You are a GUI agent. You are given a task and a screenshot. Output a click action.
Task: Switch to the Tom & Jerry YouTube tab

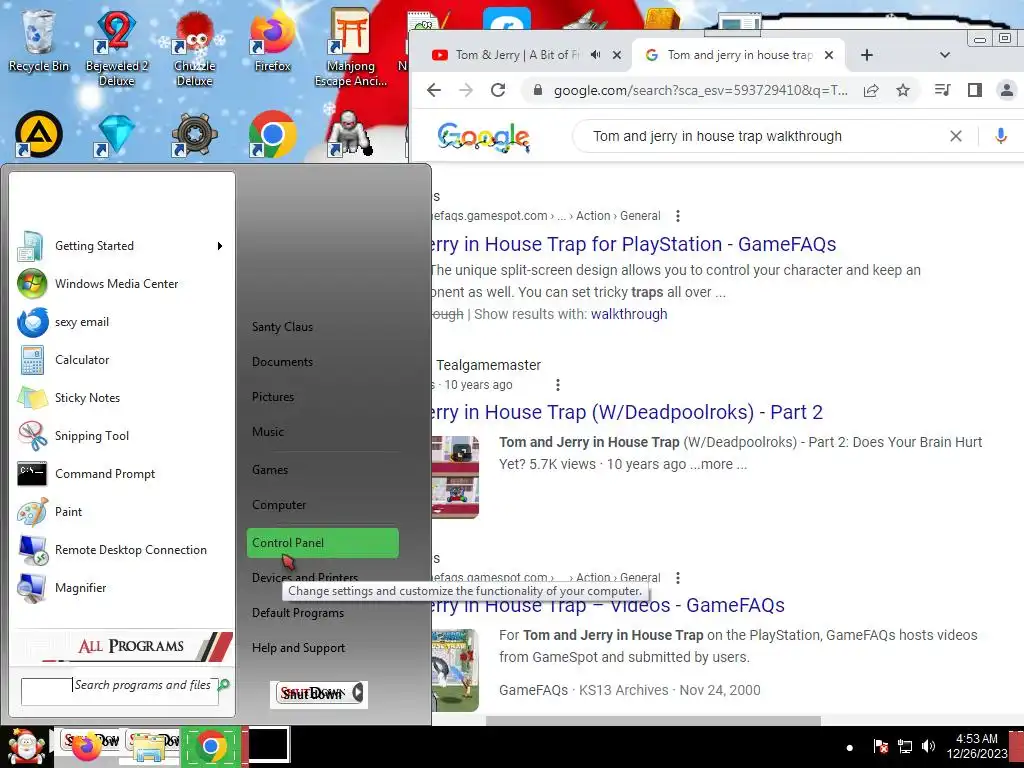click(x=516, y=56)
